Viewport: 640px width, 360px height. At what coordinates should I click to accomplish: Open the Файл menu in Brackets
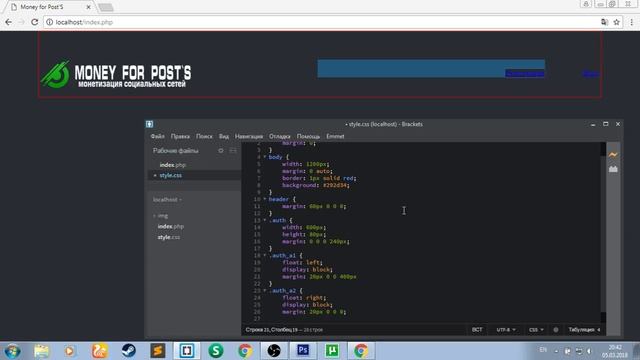[x=158, y=136]
